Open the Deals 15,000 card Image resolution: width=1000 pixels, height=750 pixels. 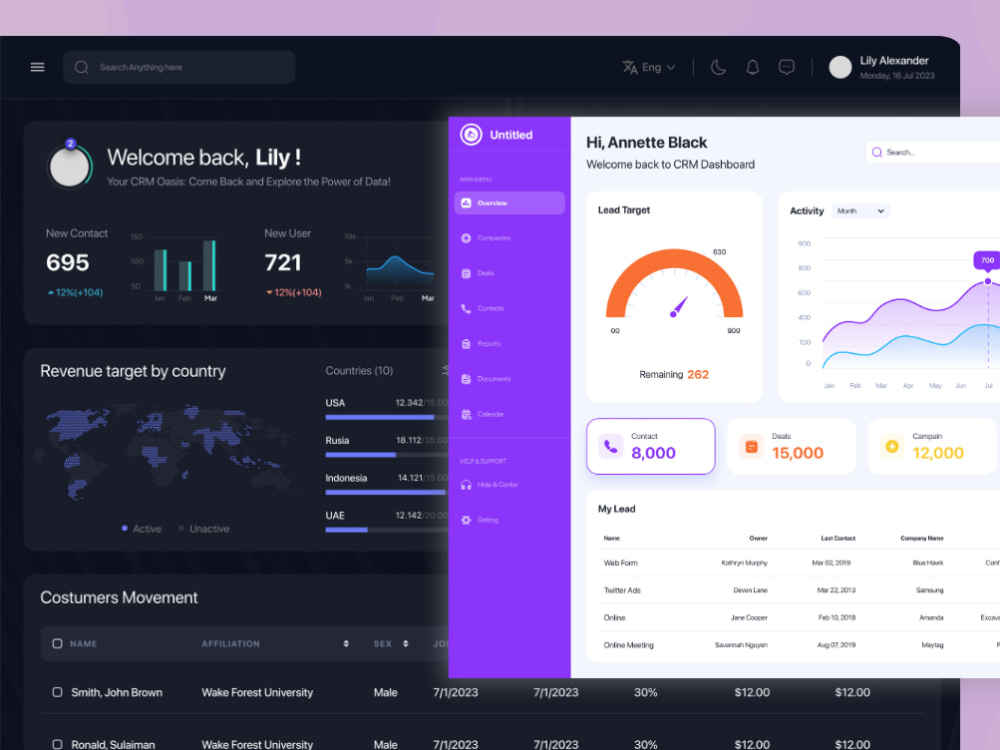tap(791, 446)
